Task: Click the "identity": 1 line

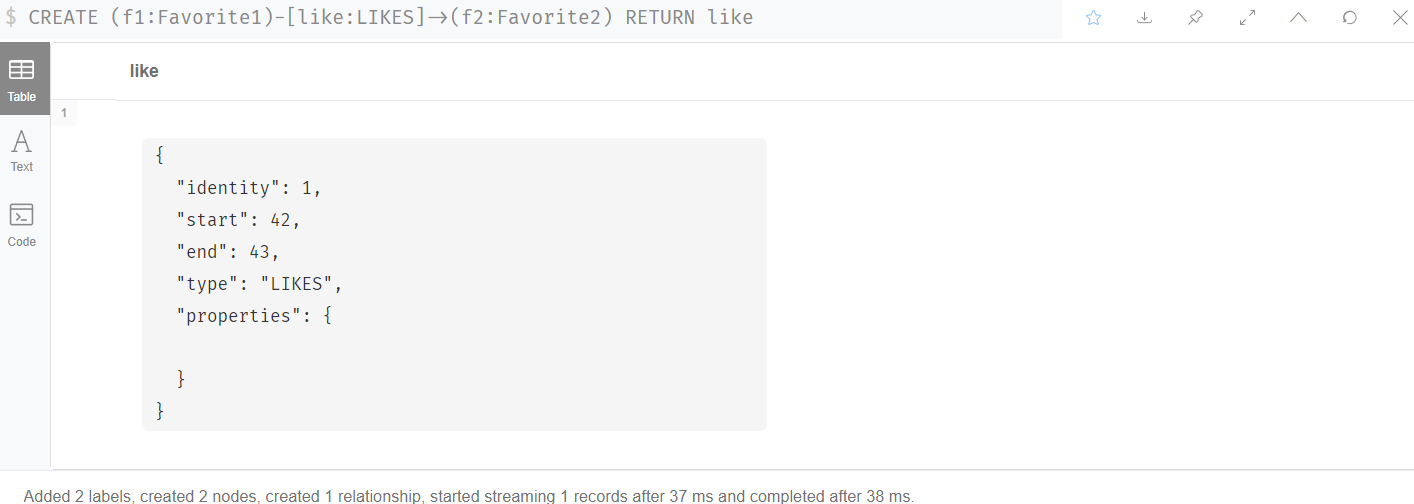Action: (249, 188)
